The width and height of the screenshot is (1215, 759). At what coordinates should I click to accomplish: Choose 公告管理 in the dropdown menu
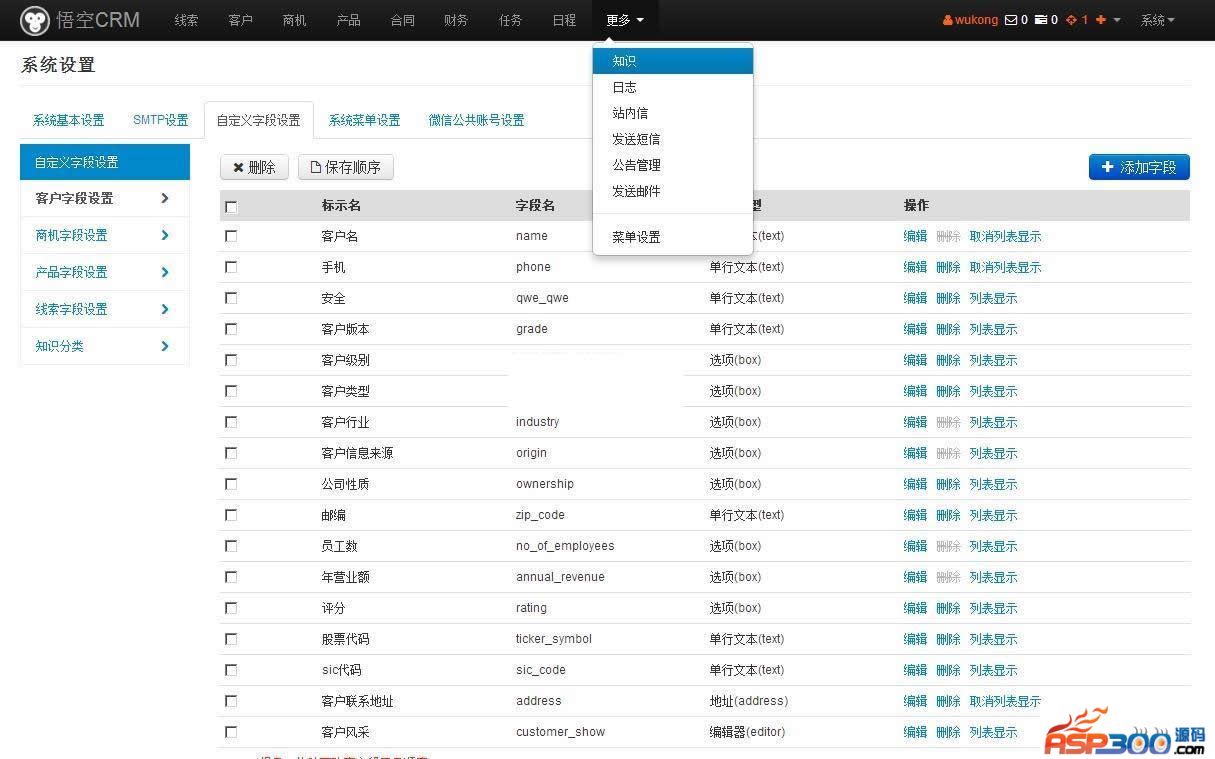click(636, 165)
